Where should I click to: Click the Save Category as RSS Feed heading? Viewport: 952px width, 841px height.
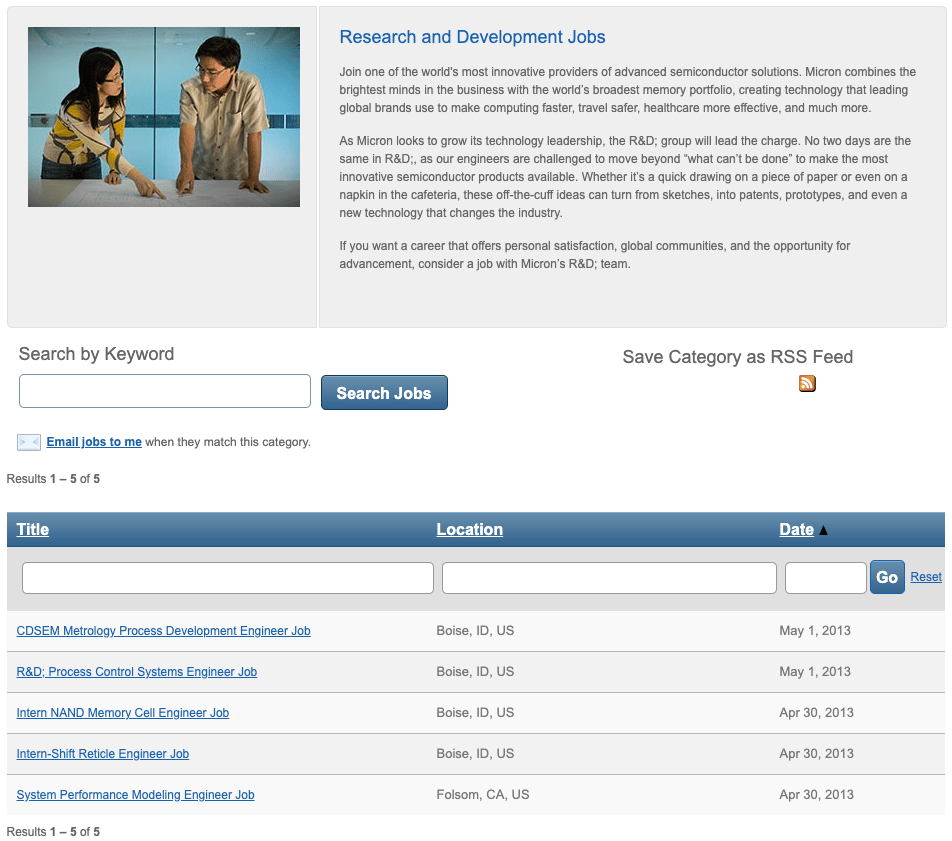pos(738,357)
